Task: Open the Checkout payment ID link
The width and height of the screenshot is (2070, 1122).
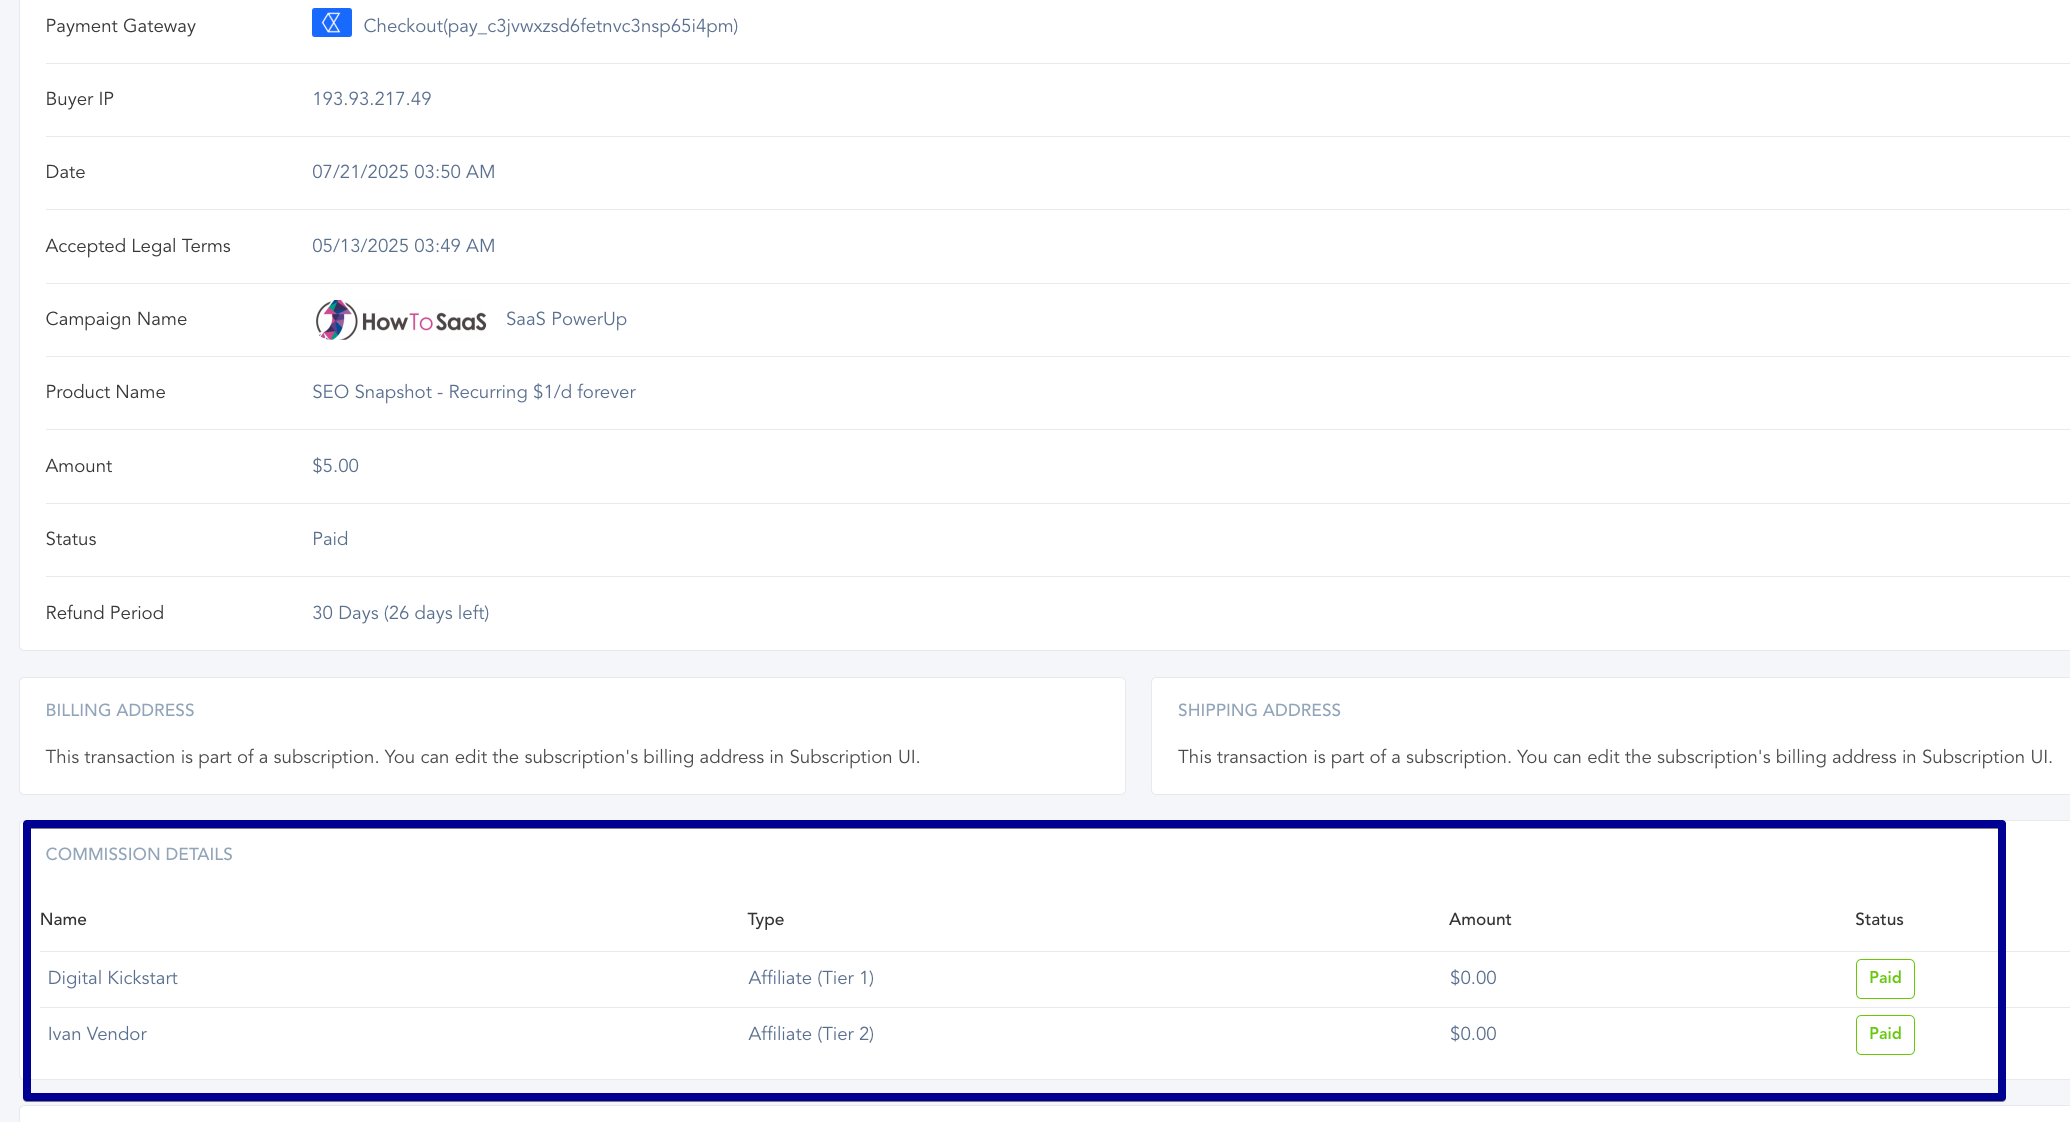Action: click(x=550, y=26)
